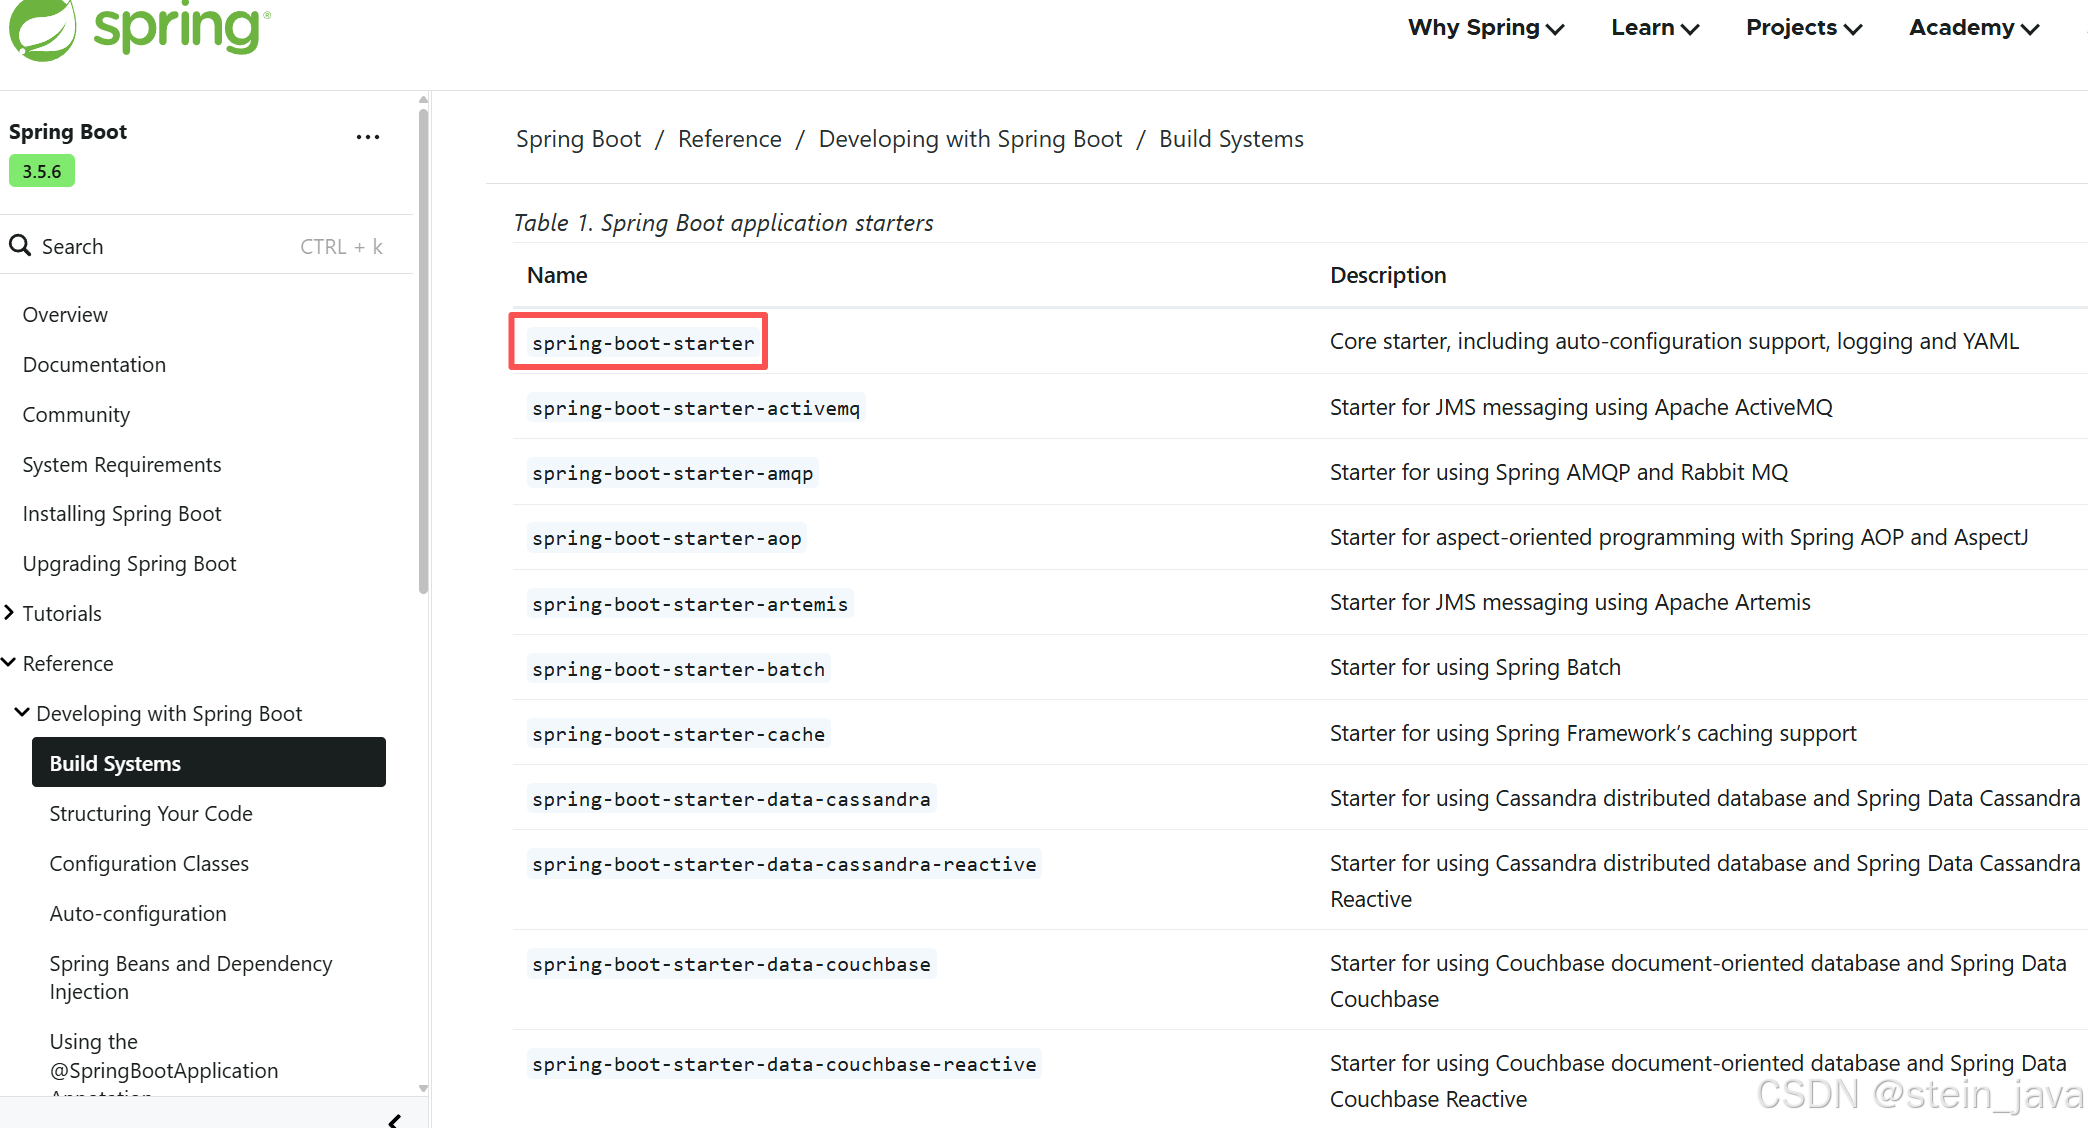
Task: Collapse Developing with Spring Boot section
Action: pos(22,713)
